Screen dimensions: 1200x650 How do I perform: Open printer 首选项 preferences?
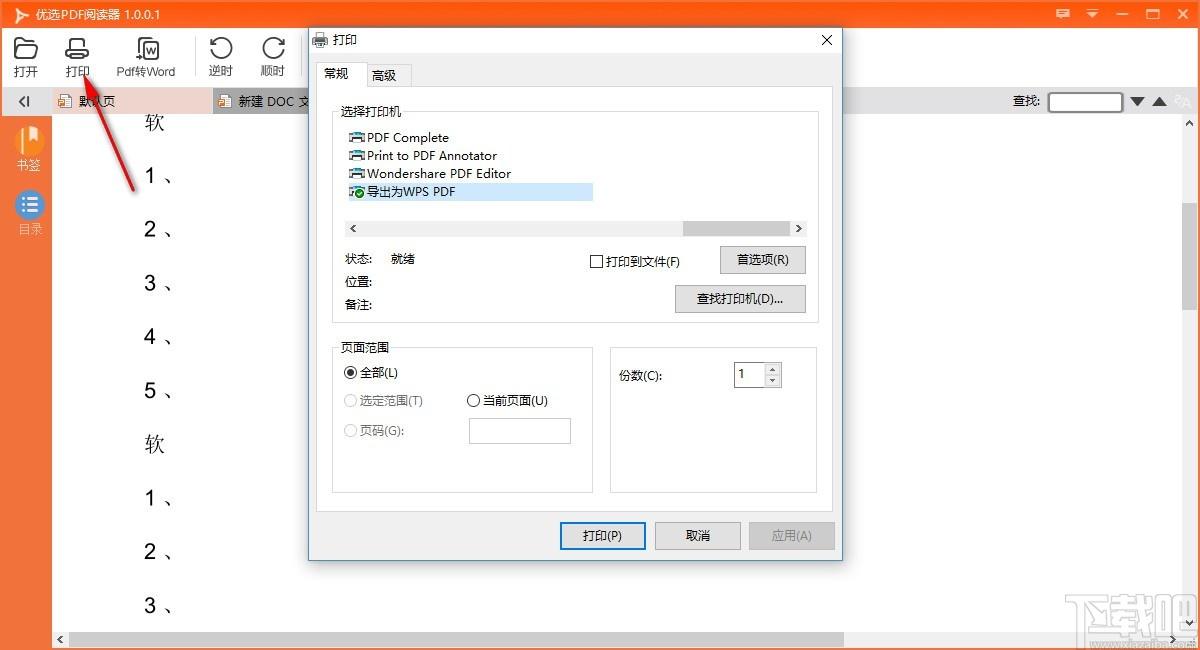pos(763,260)
